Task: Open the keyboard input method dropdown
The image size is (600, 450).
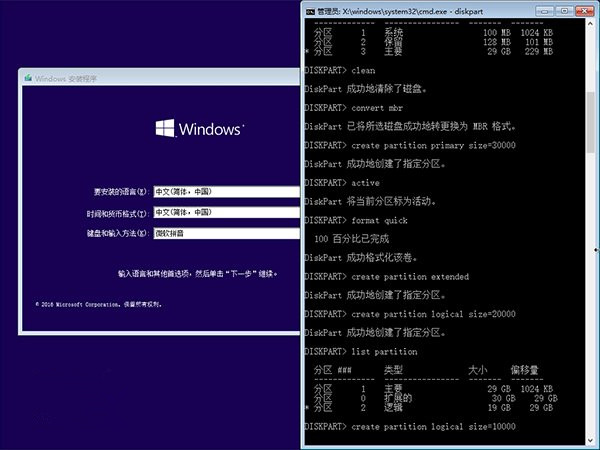Action: click(x=227, y=233)
